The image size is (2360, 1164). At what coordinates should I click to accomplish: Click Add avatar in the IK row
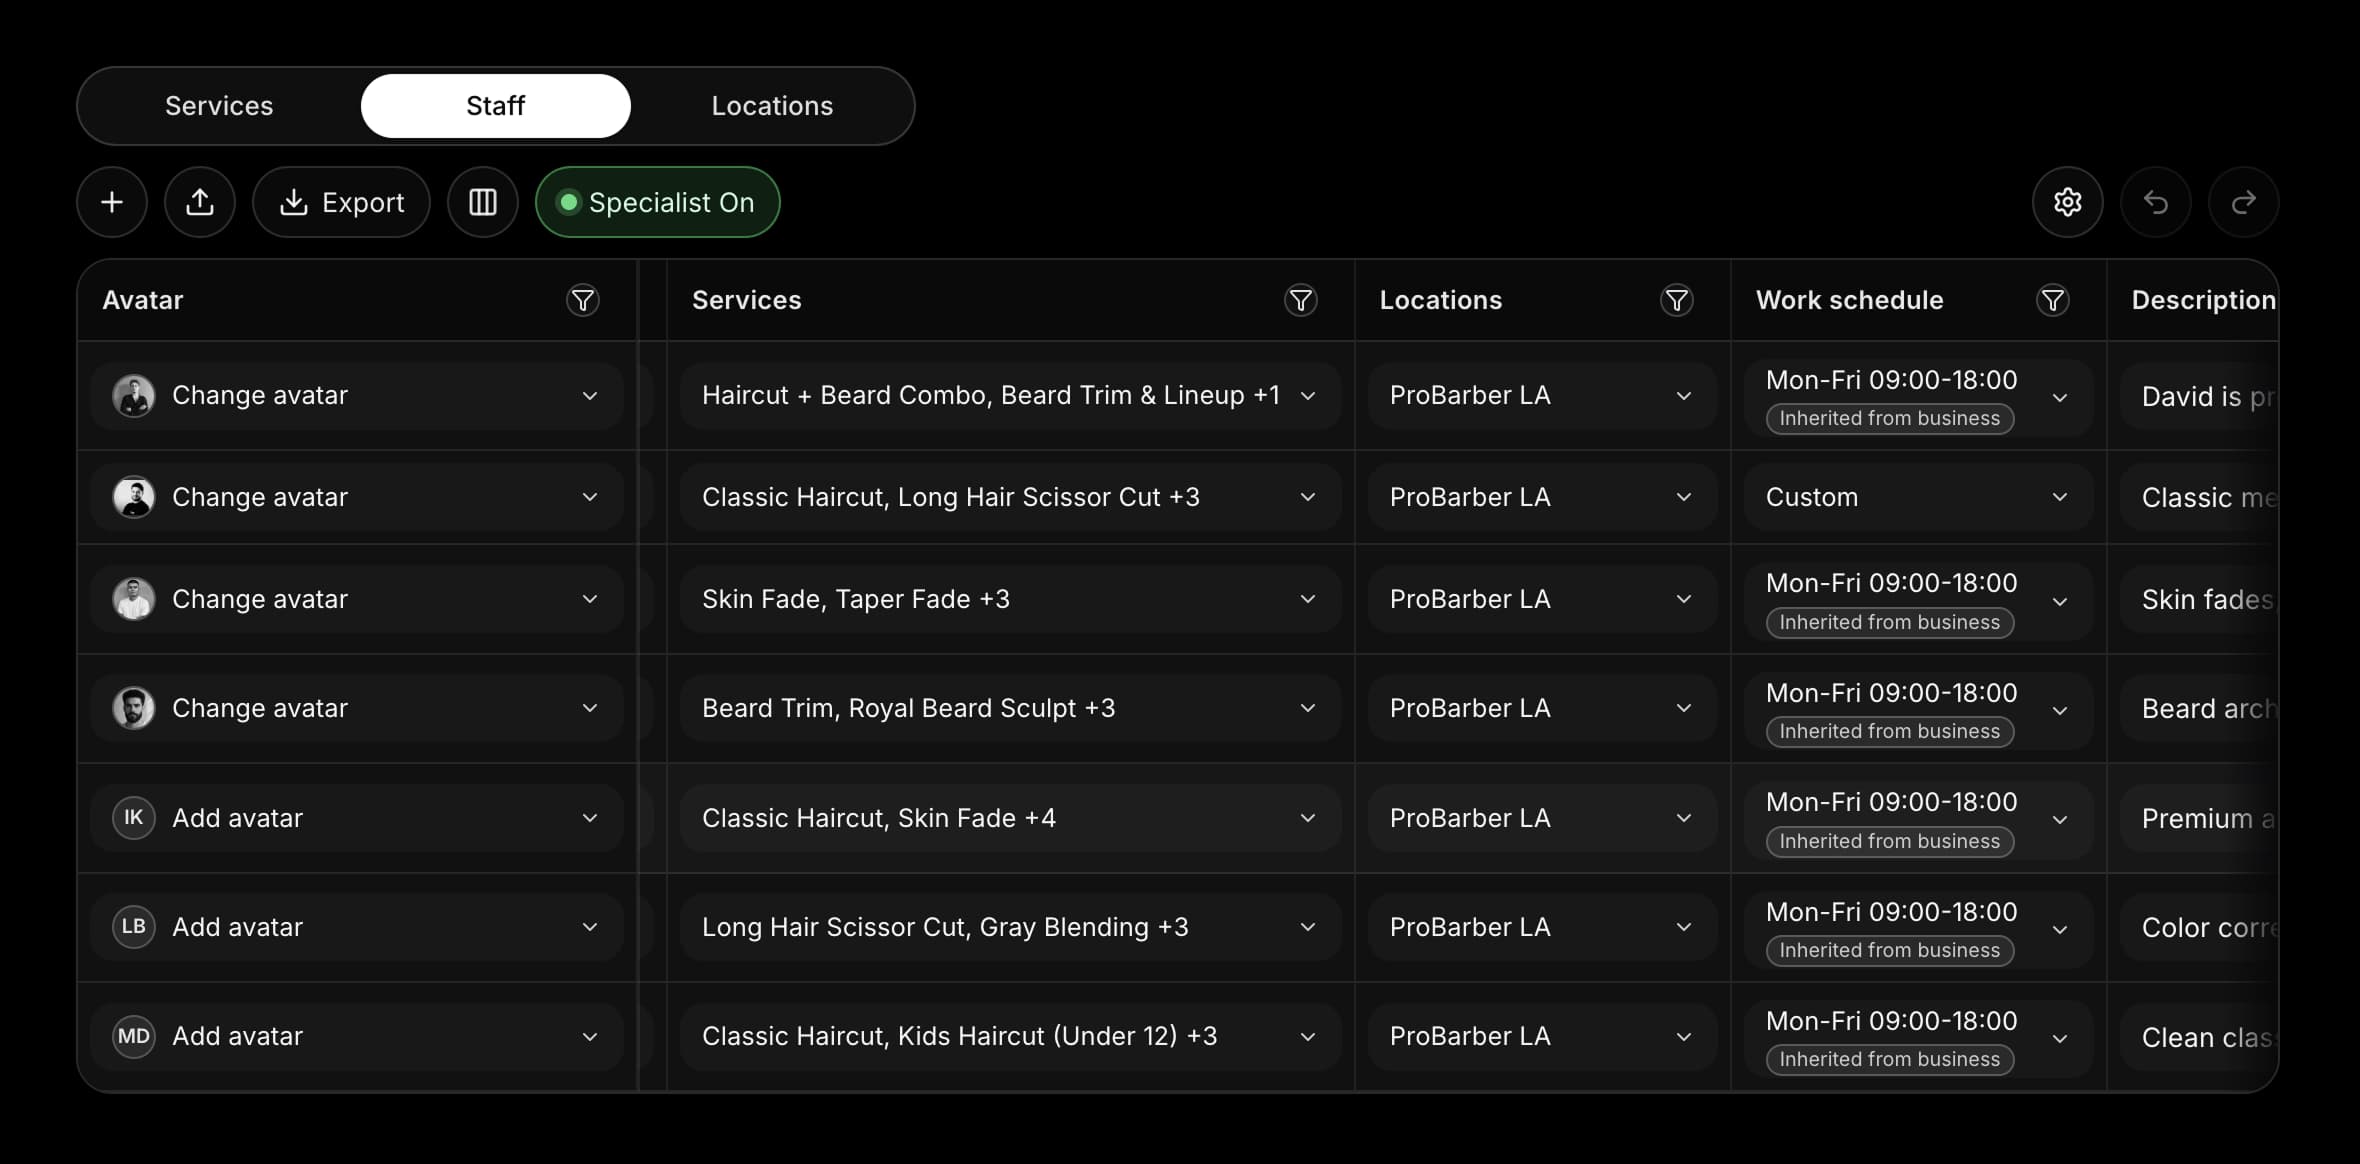point(237,817)
